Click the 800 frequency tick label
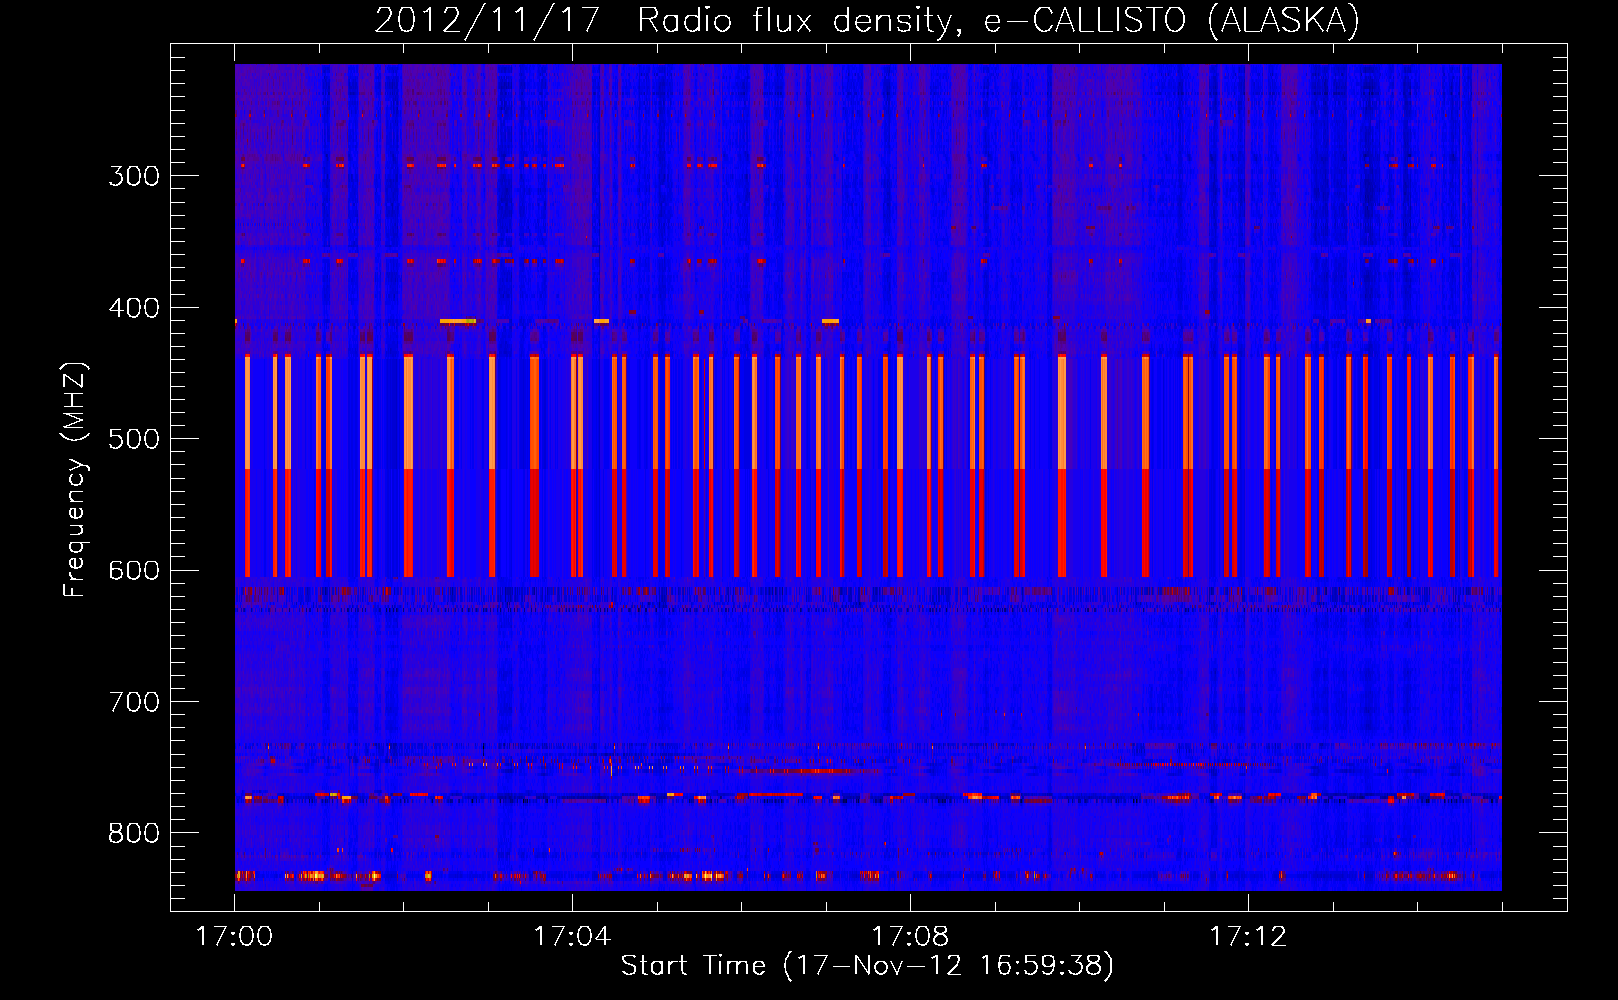The height and width of the screenshot is (1000, 1618). coord(134,834)
